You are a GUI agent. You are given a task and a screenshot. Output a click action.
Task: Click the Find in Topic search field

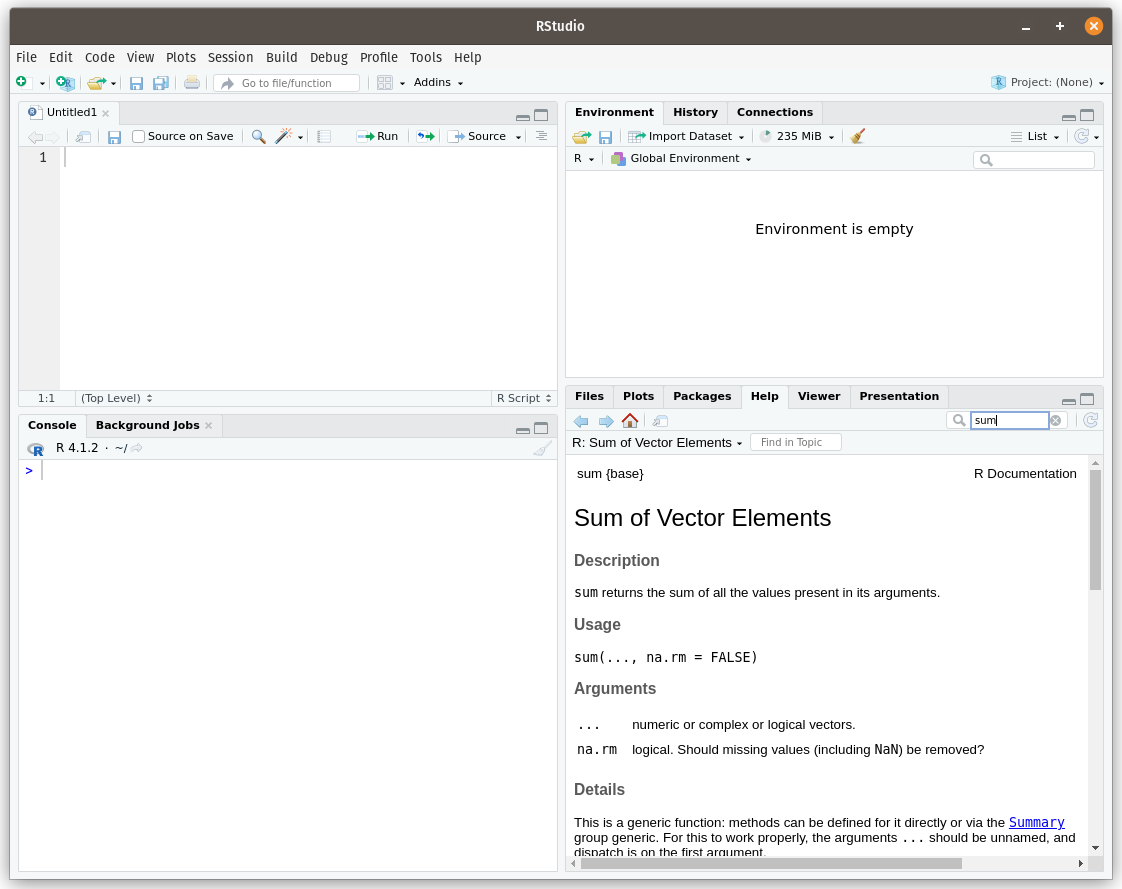[795, 442]
